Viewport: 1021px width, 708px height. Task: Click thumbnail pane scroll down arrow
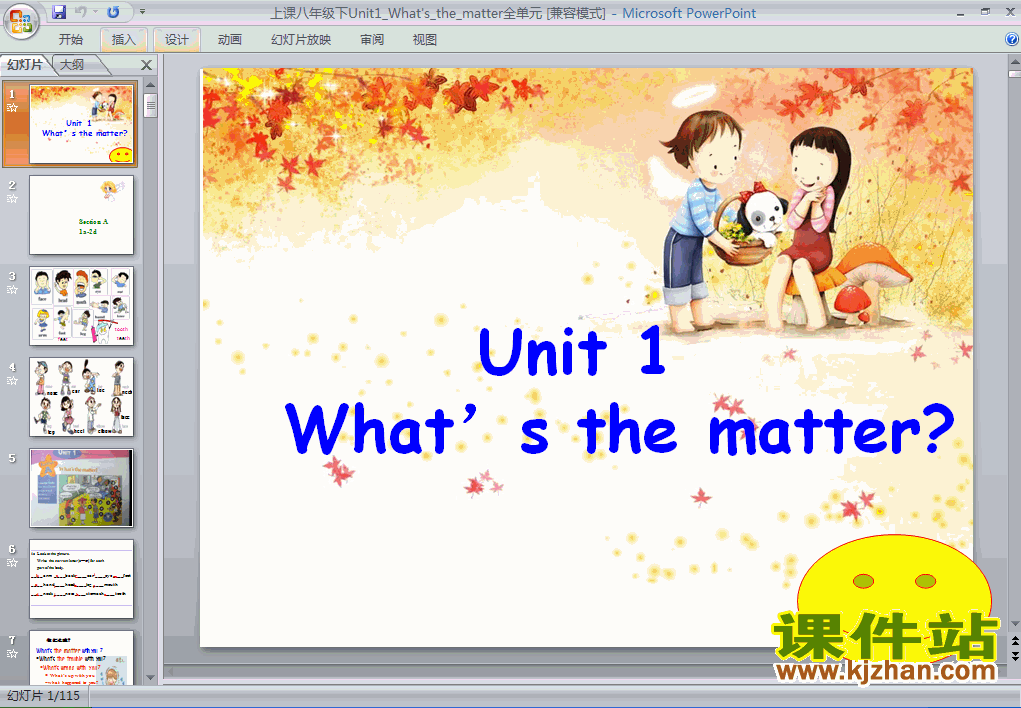click(x=150, y=678)
